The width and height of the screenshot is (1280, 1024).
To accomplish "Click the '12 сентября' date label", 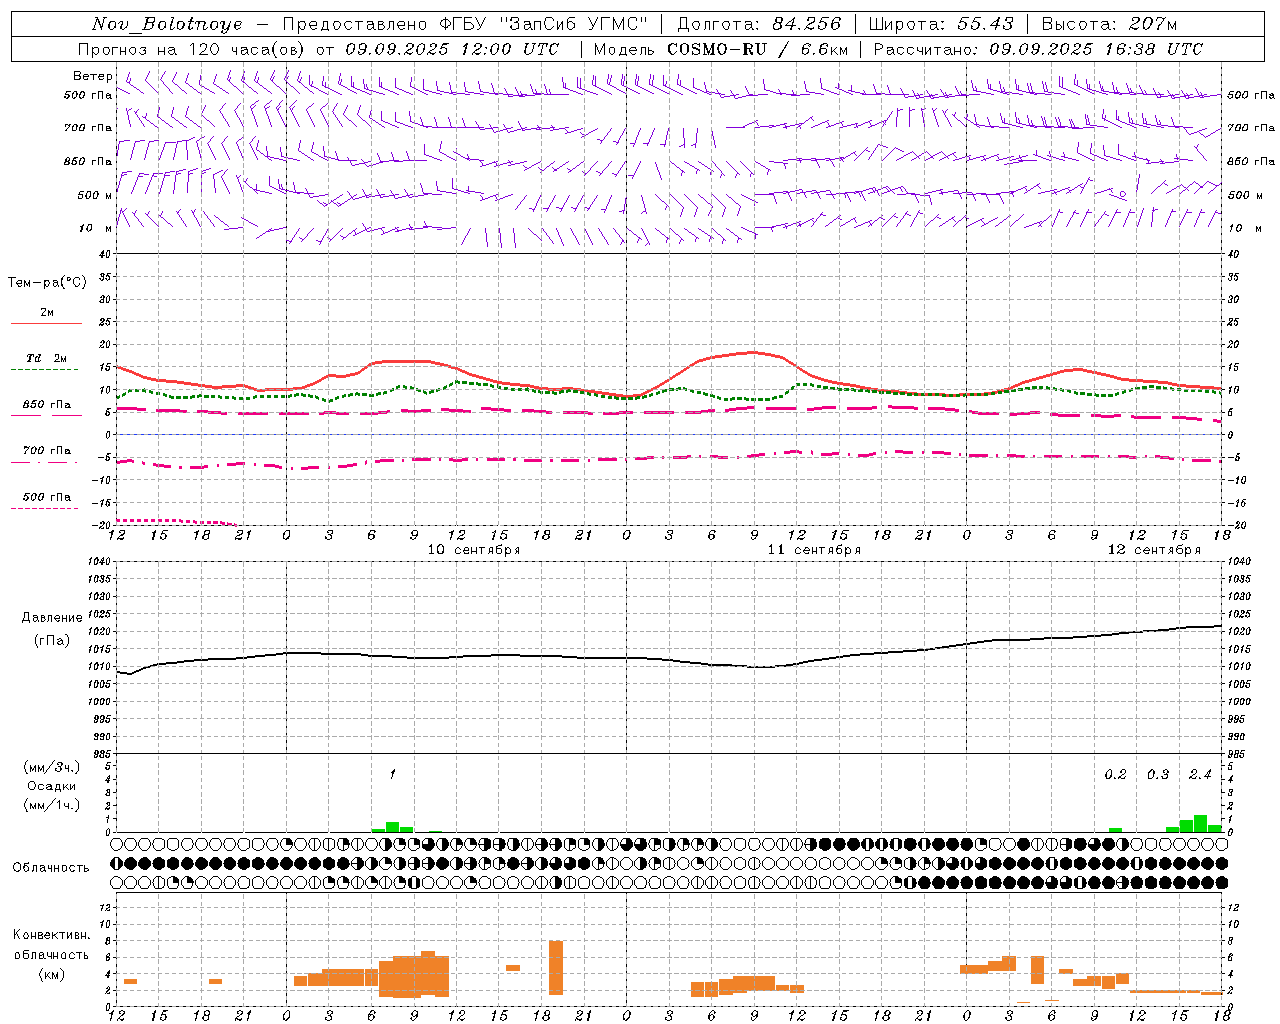I will (1154, 550).
